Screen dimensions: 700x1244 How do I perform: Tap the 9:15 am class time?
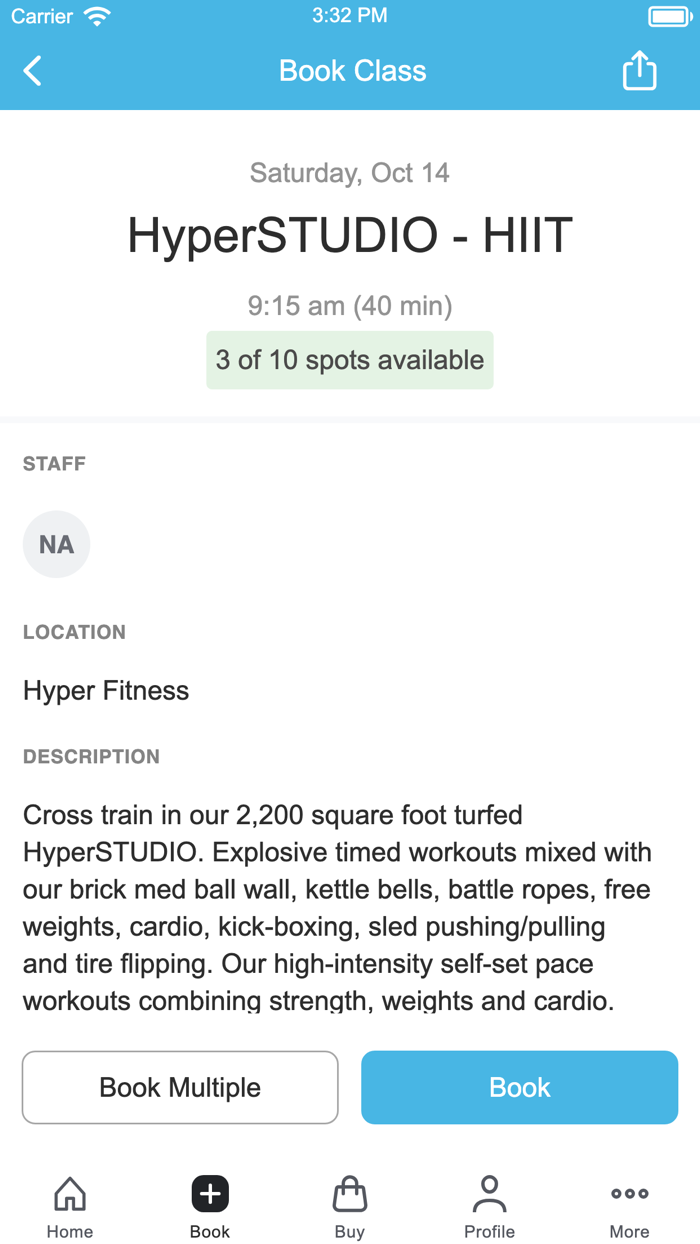[349, 306]
